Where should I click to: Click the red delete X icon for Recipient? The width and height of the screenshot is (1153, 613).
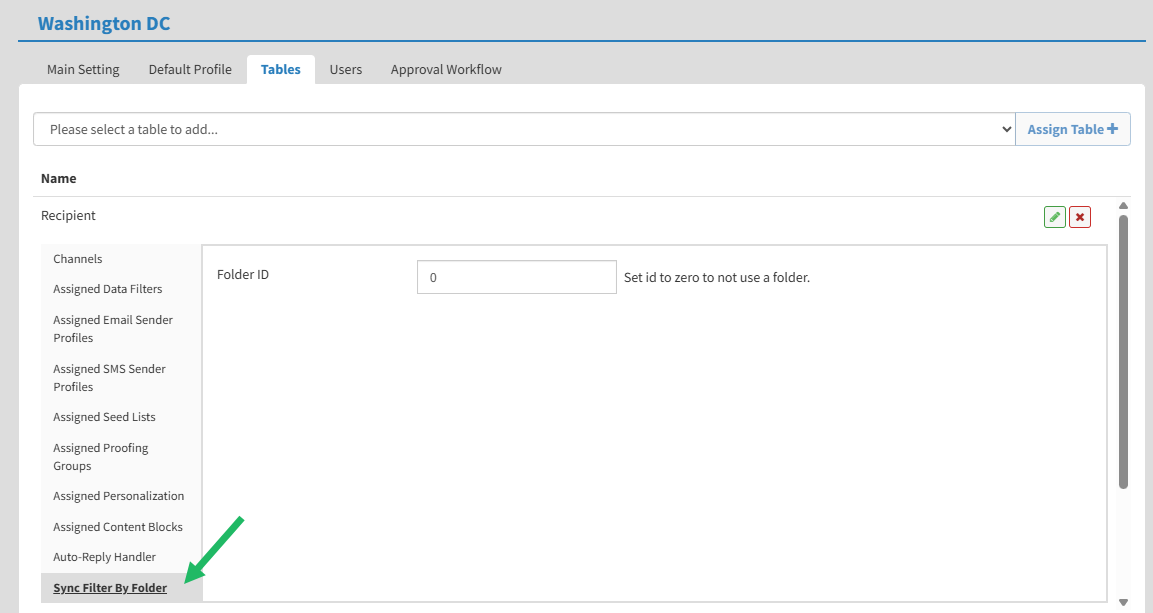1079,217
